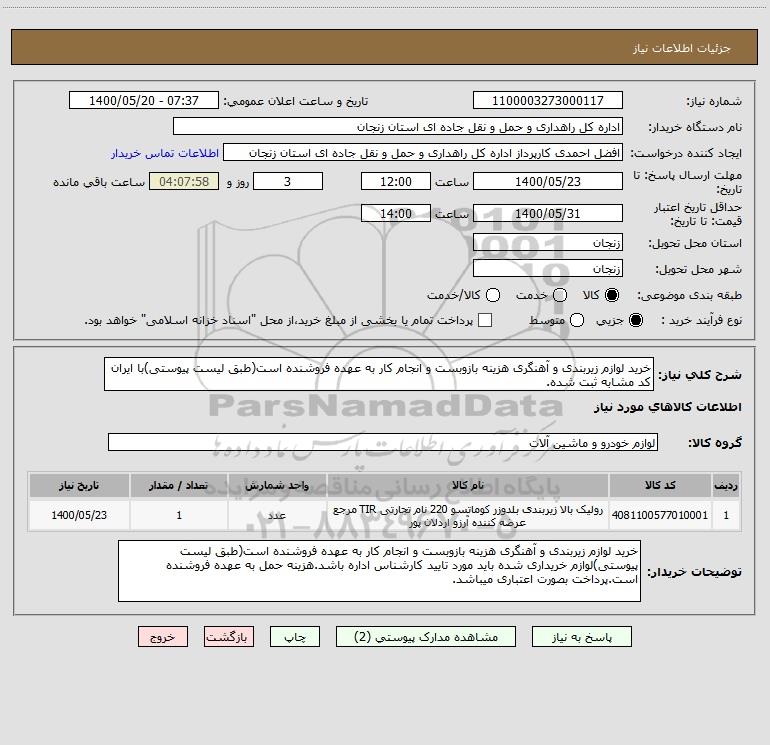This screenshot has width=770, height=745.
Task: Click the buyer organization name field
Action: click(398, 127)
